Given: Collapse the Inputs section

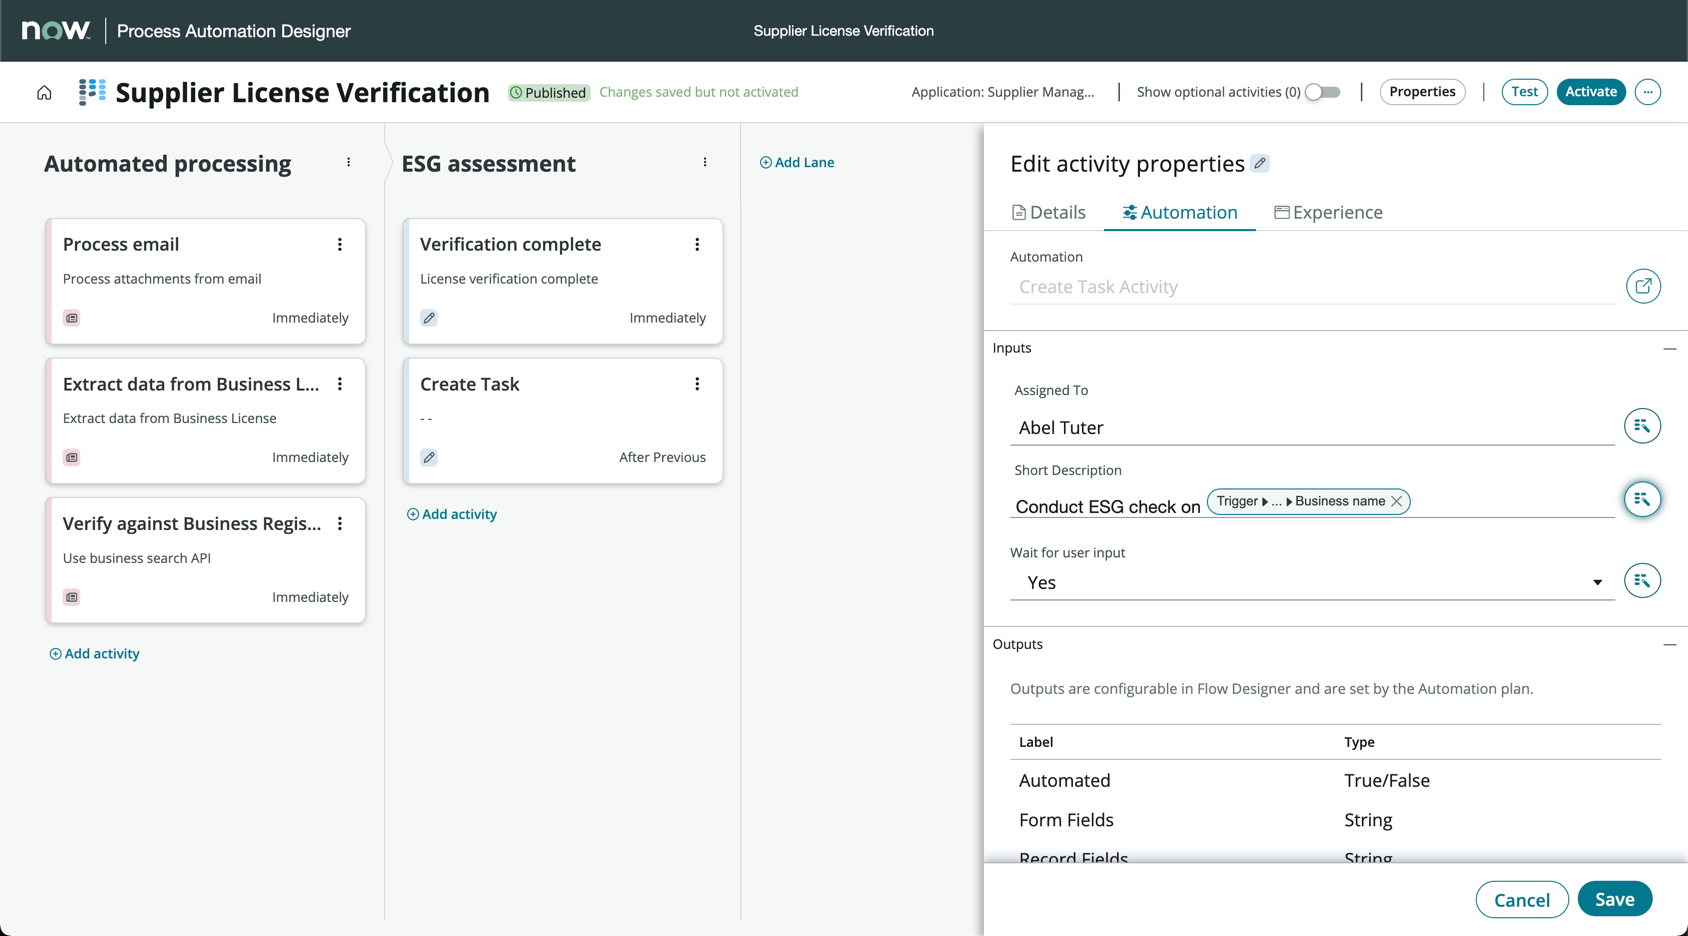Looking at the screenshot, I should coord(1669,349).
